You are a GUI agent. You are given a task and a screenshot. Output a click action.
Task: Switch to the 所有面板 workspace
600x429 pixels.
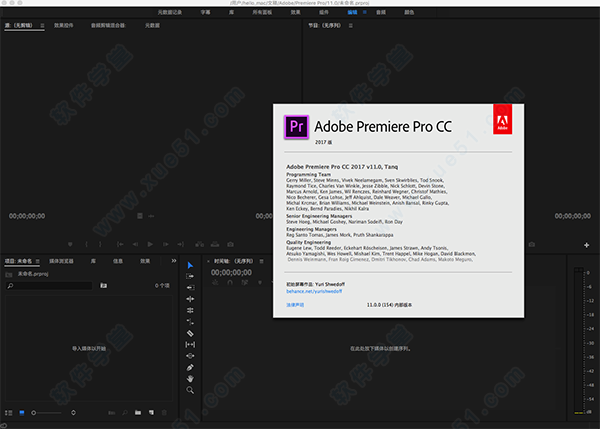pyautogui.click(x=262, y=12)
